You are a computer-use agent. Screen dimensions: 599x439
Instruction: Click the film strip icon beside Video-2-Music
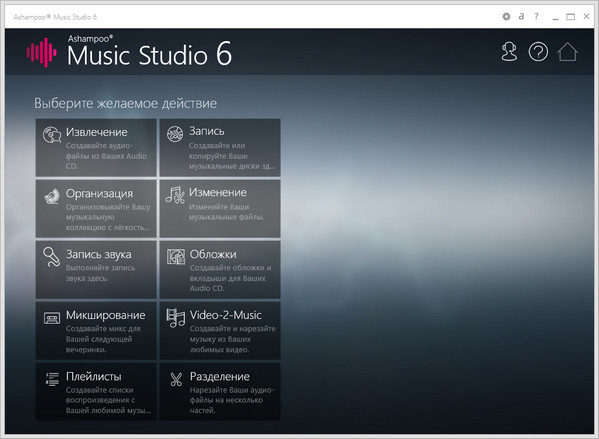coord(175,318)
